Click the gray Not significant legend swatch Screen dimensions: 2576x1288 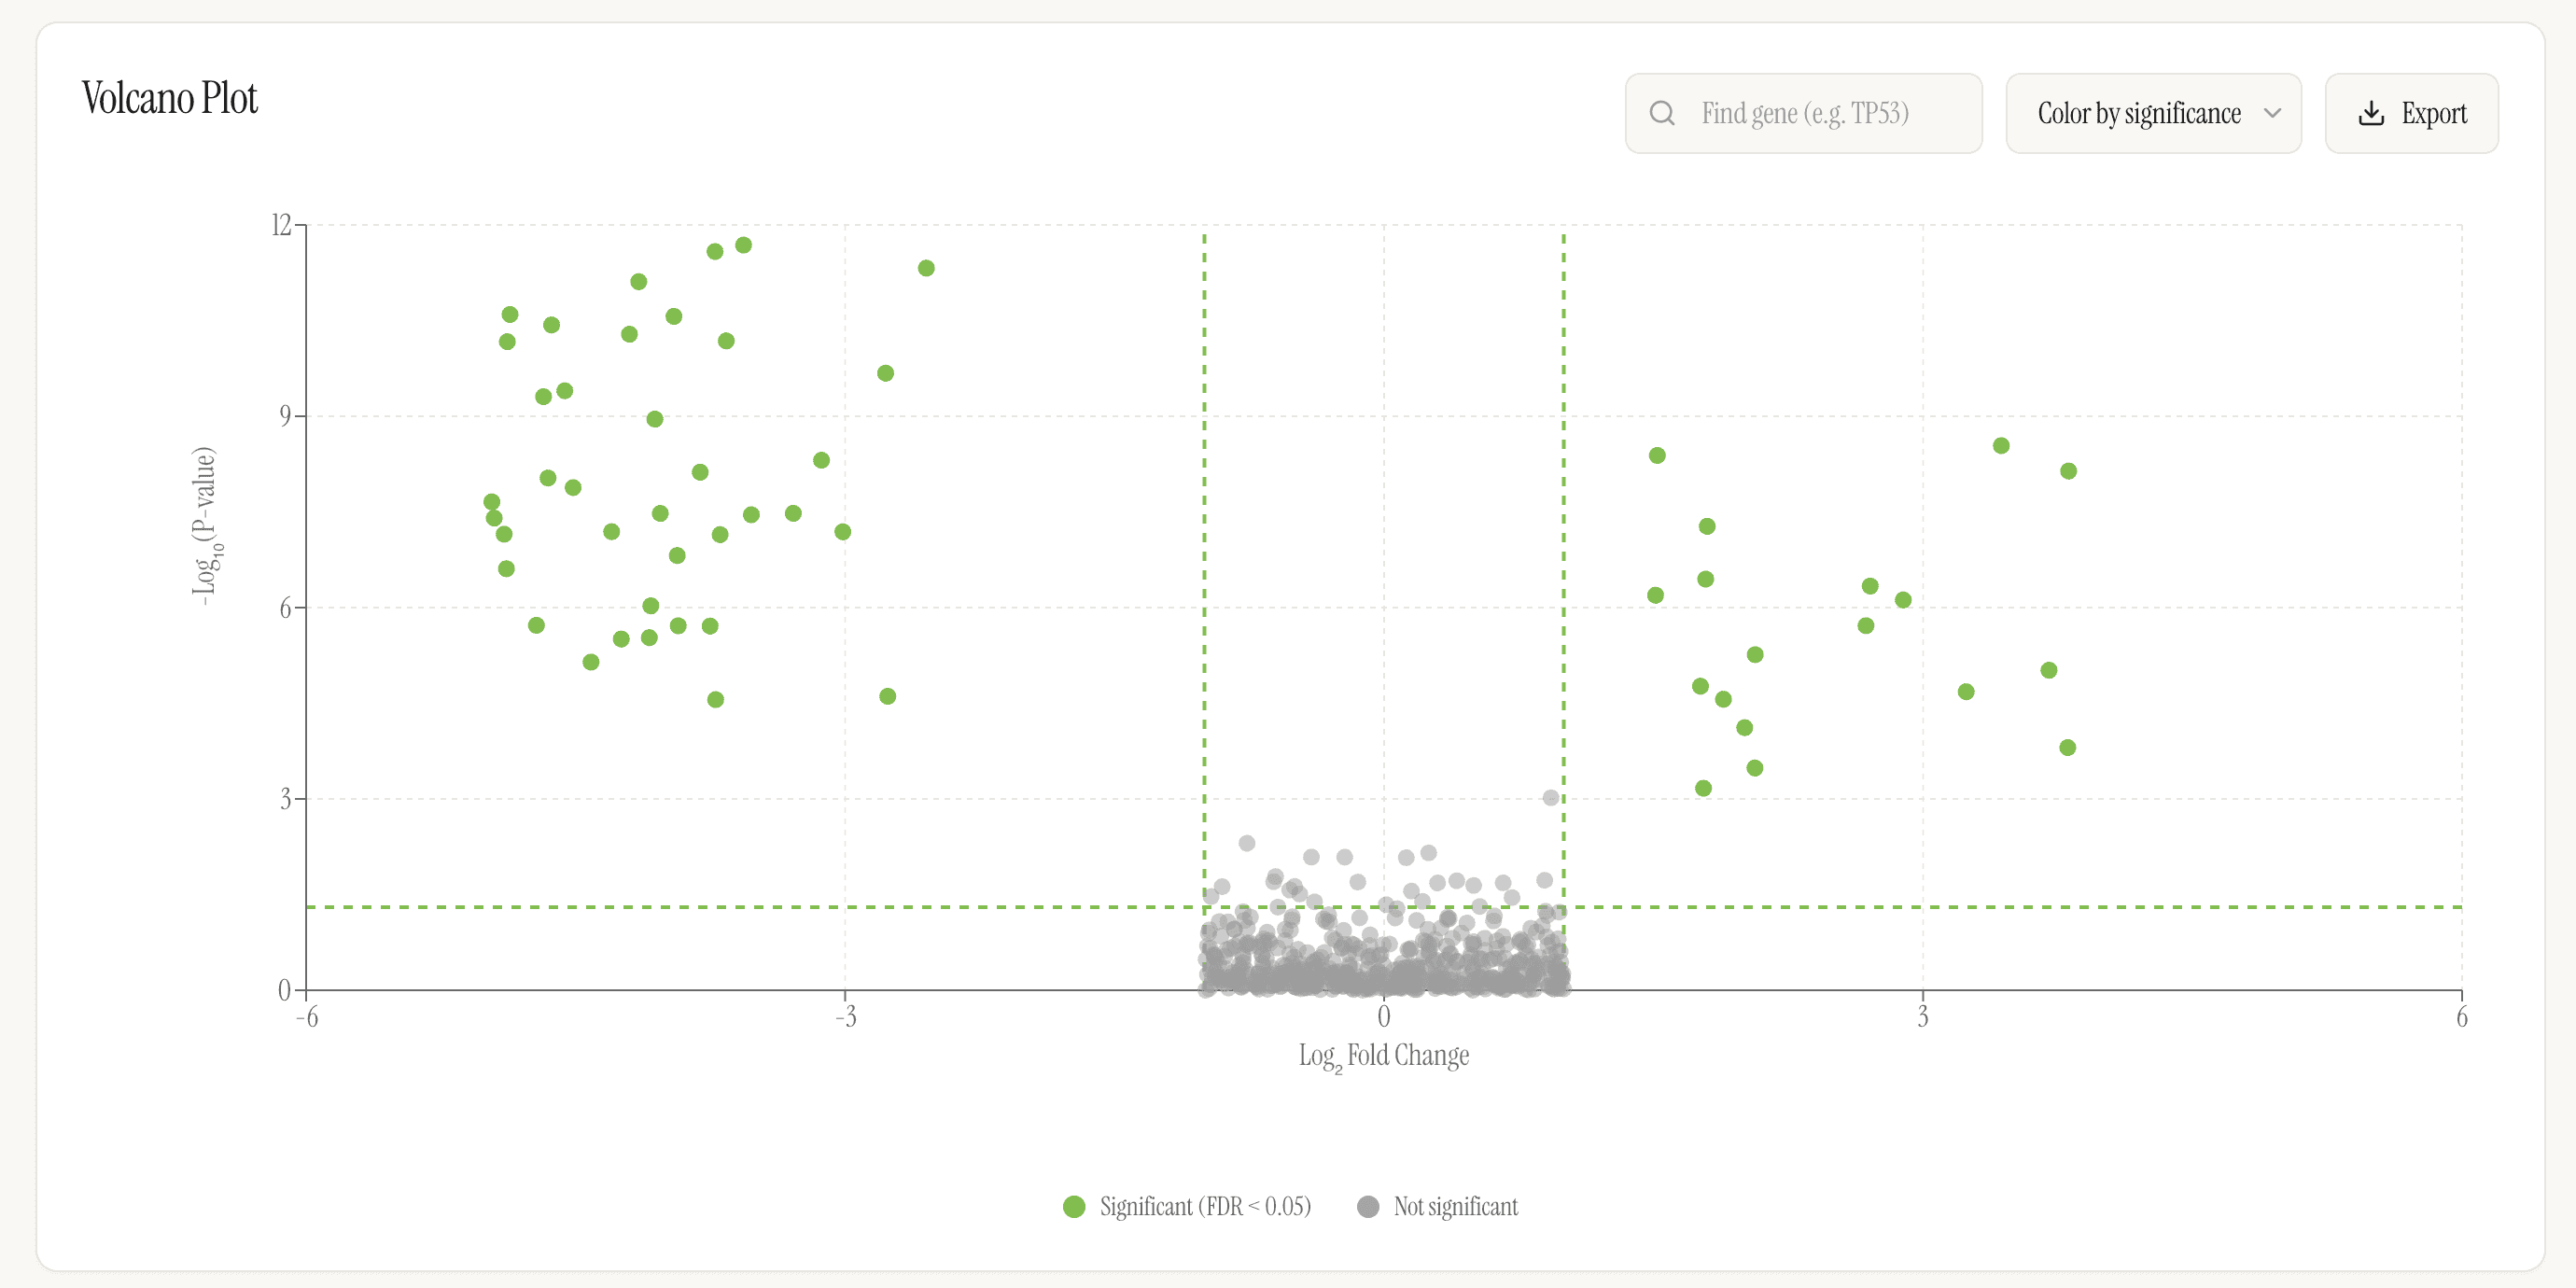click(x=1368, y=1206)
